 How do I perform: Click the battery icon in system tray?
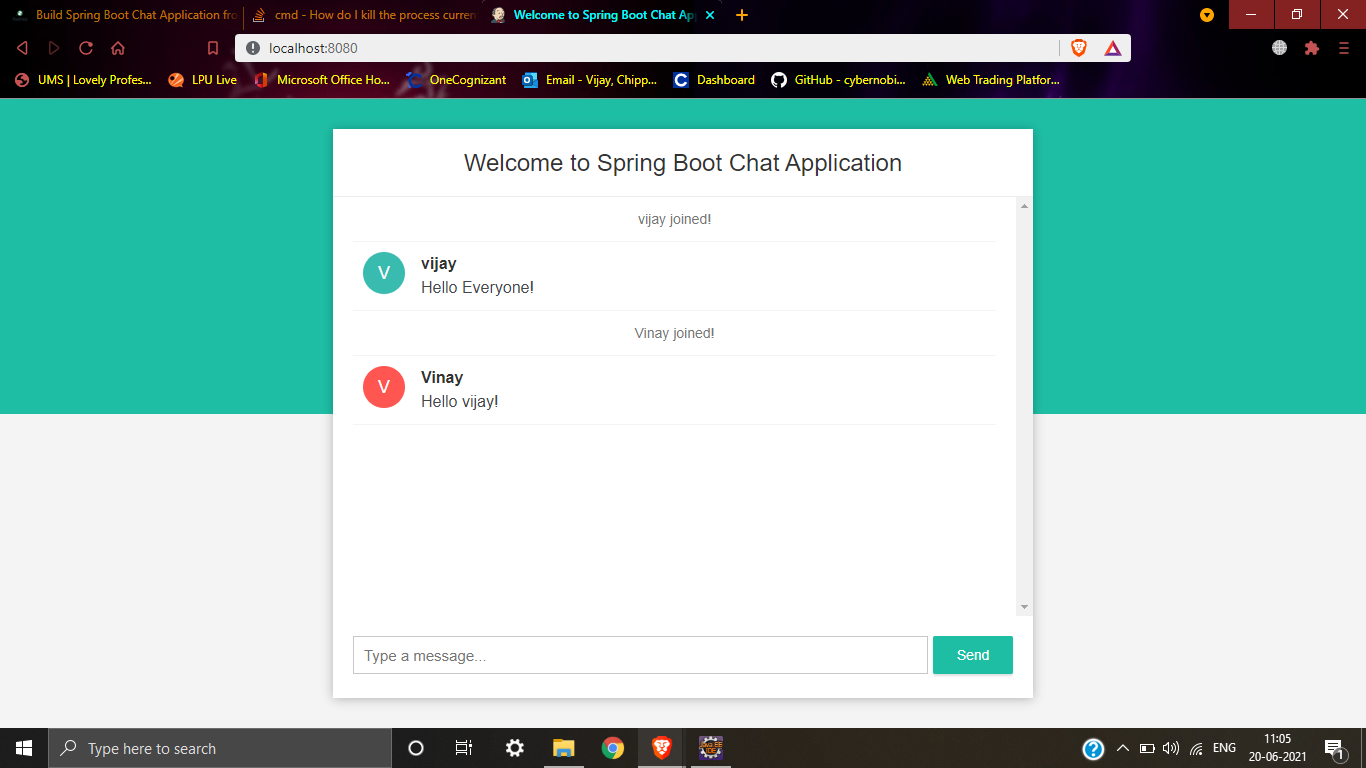point(1147,749)
